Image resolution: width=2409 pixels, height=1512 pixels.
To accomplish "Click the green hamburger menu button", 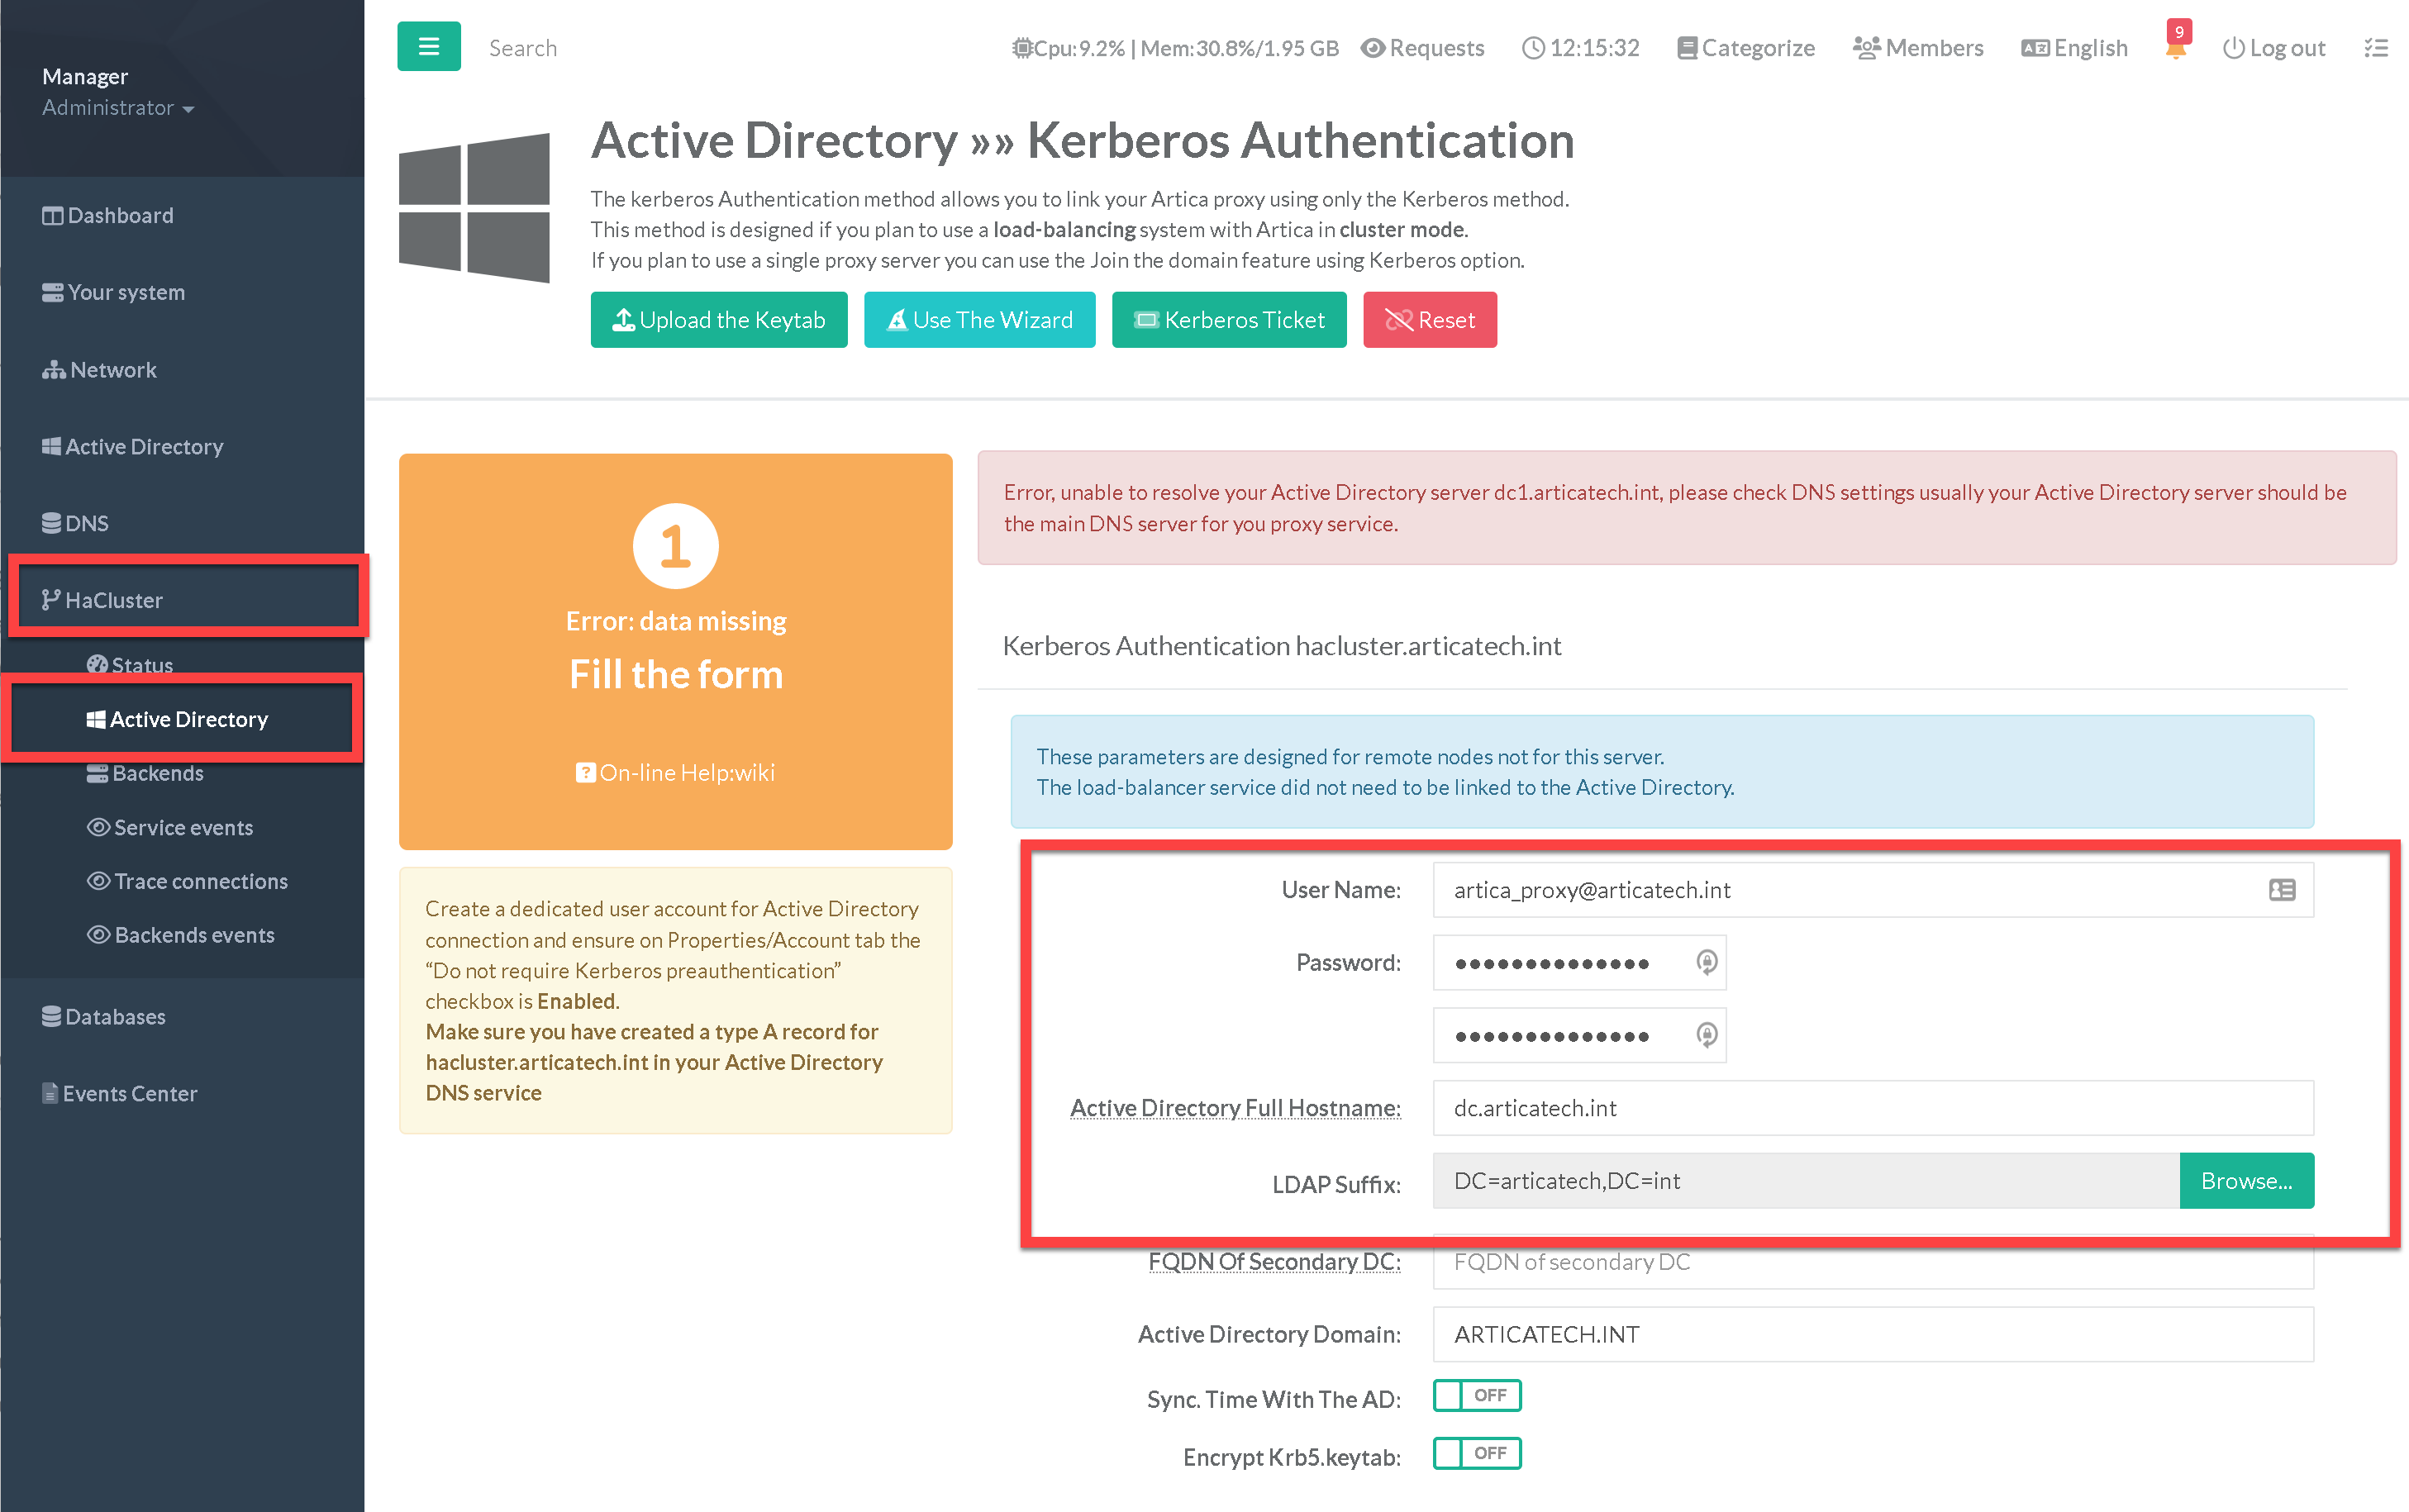I will coord(428,47).
